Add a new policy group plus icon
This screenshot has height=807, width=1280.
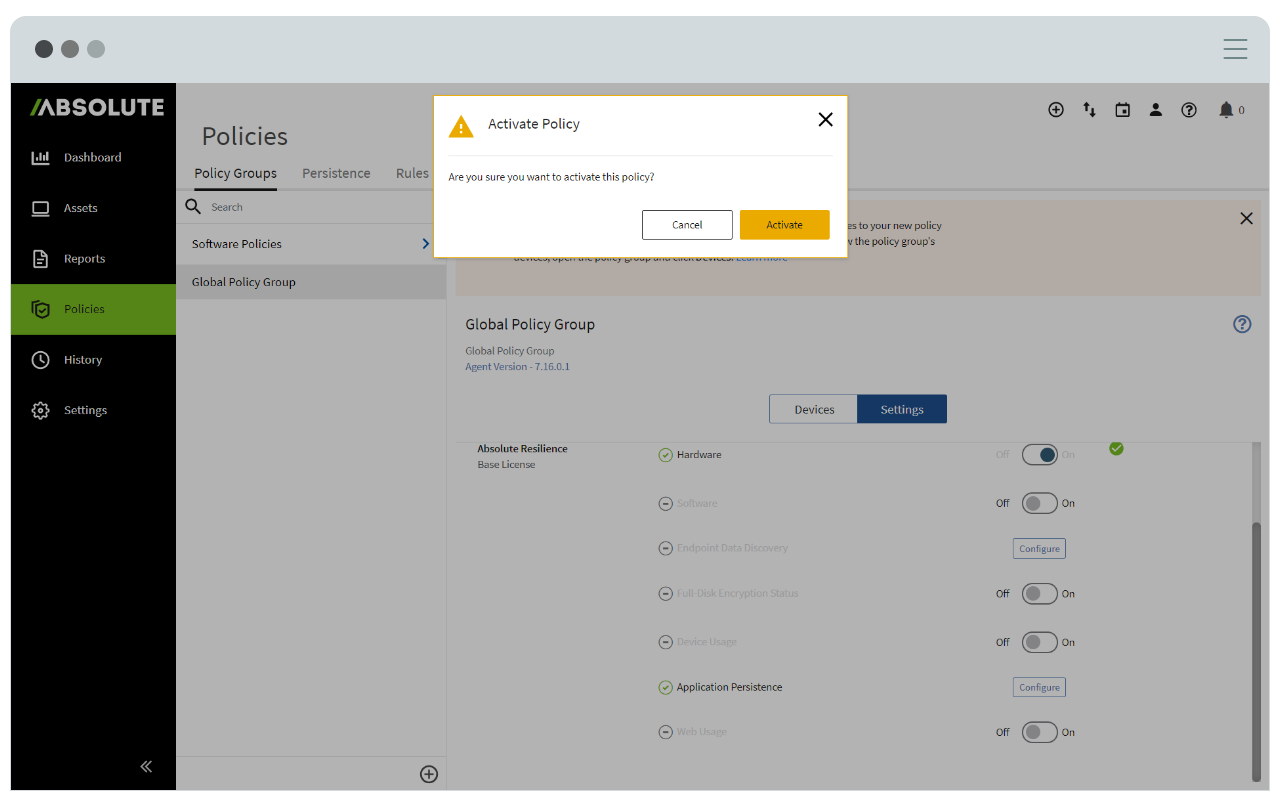pos(429,774)
